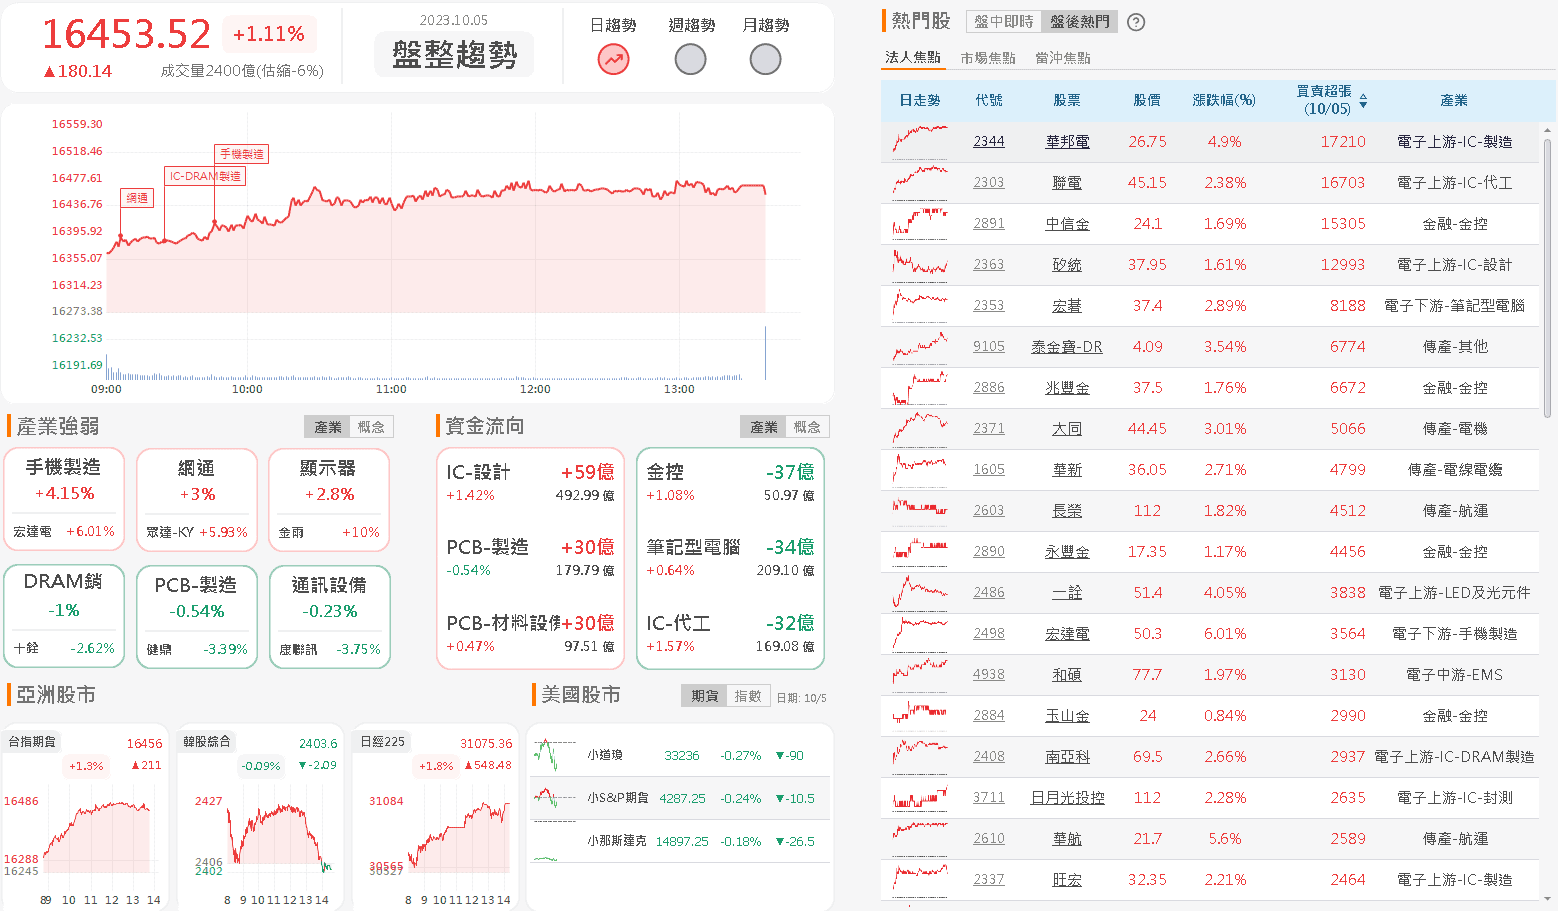The image size is (1558, 911).
Task: Open the 日經225 market chart
Action: point(436,817)
